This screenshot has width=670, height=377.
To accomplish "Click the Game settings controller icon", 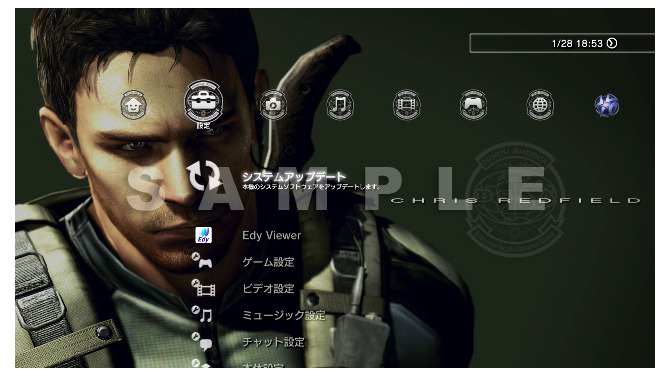I will pyautogui.click(x=202, y=261).
